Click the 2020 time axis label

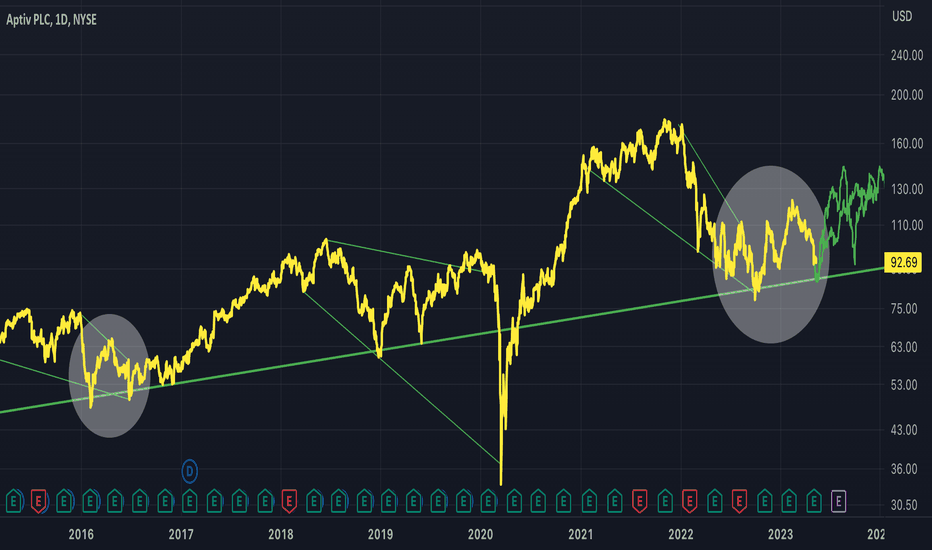click(480, 534)
